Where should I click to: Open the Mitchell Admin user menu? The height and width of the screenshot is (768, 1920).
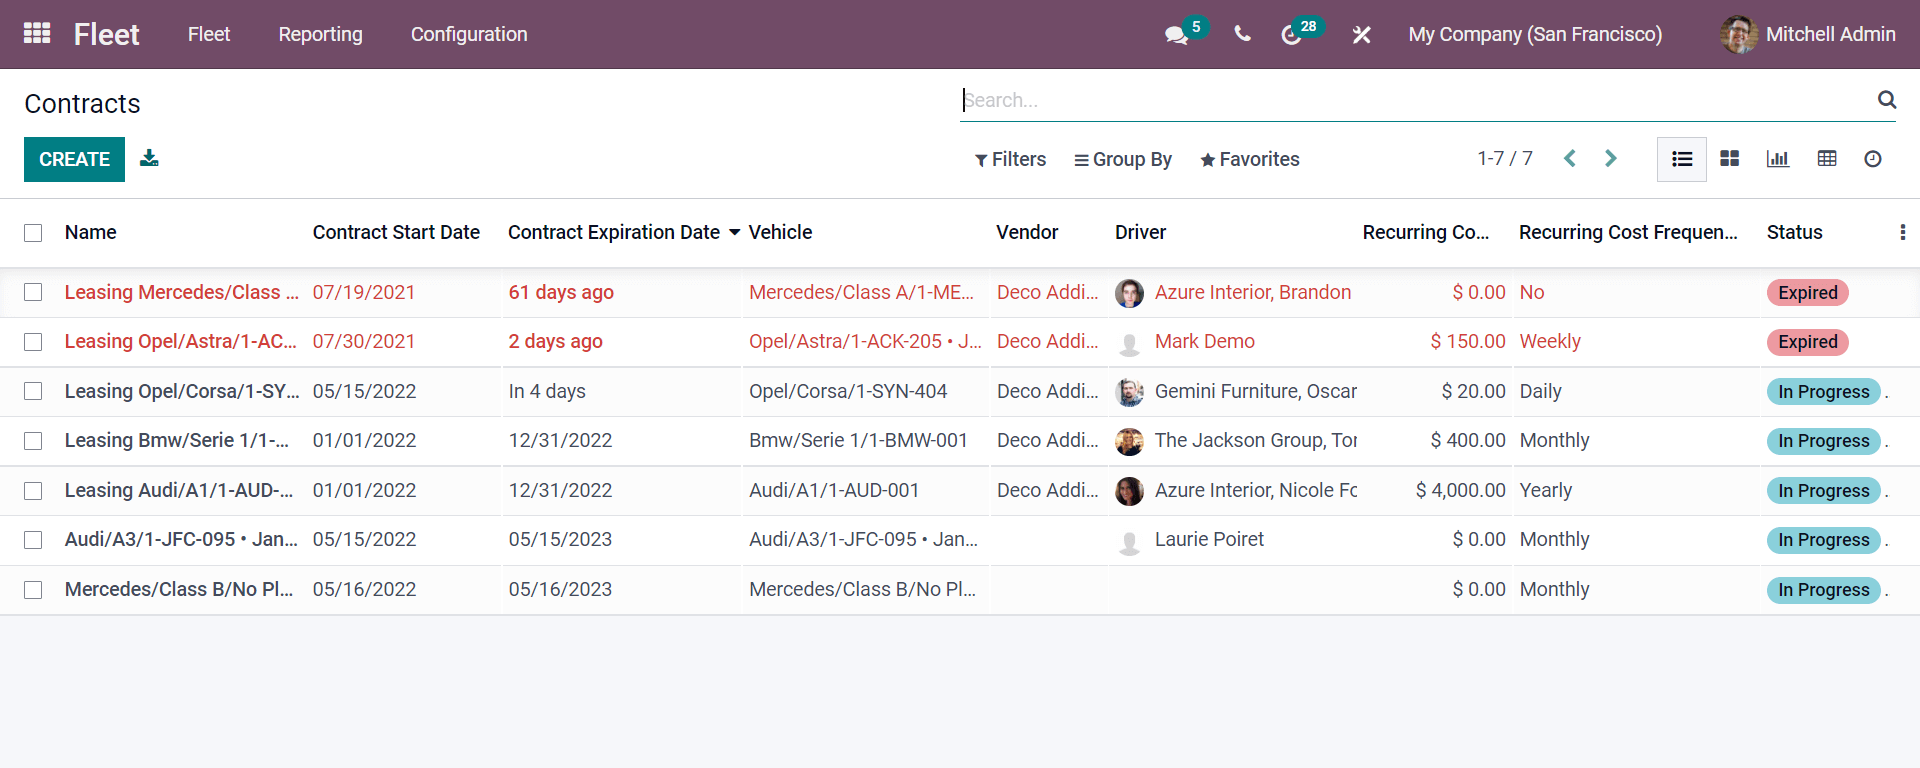point(1808,34)
